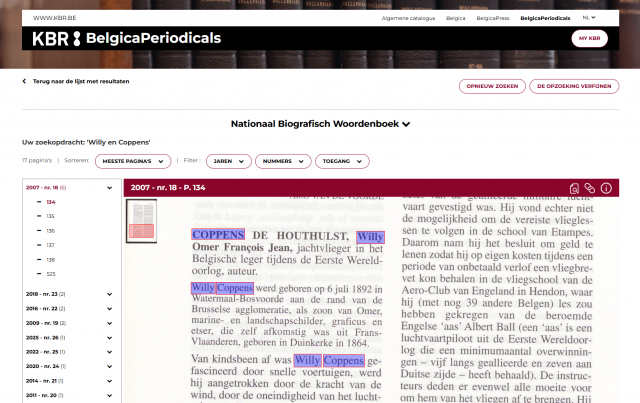Collapse the 2007 - nr. 18 issue list

coord(109,188)
